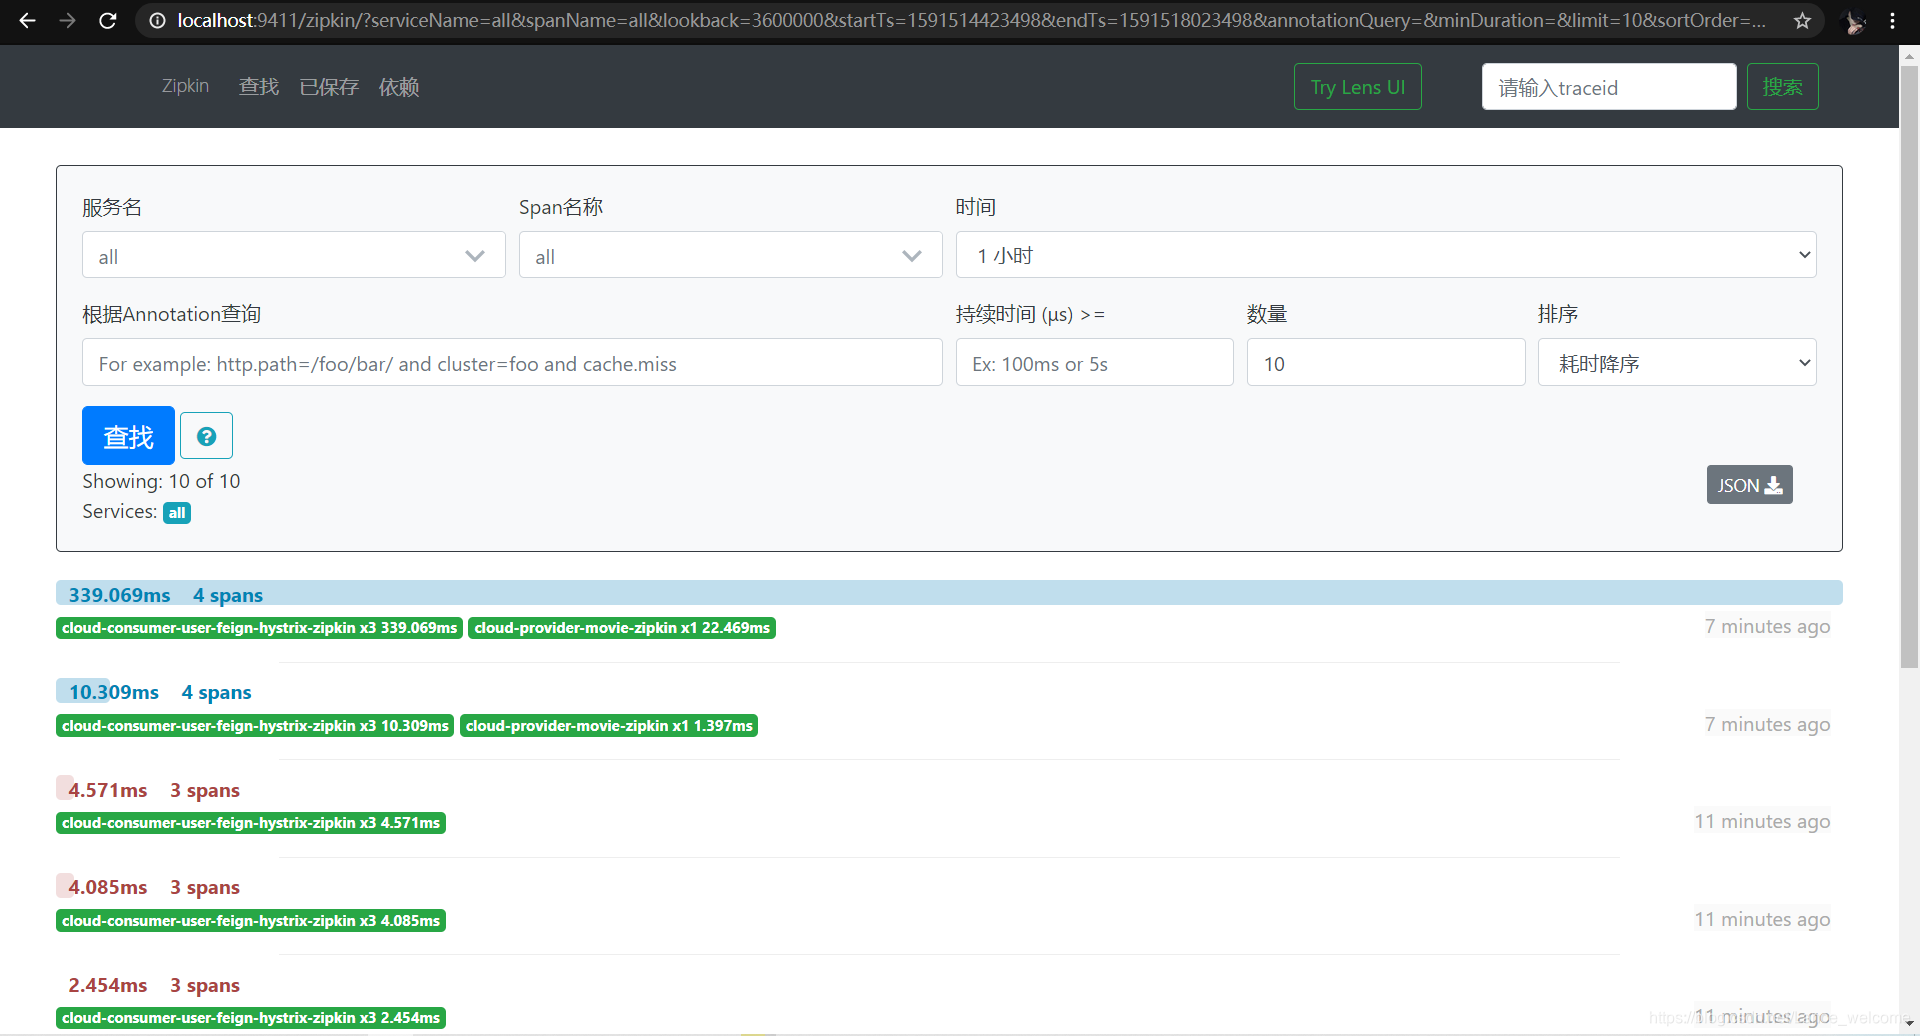This screenshot has height=1036, width=1920.
Task: Open the Try Lens UI button
Action: click(1357, 87)
